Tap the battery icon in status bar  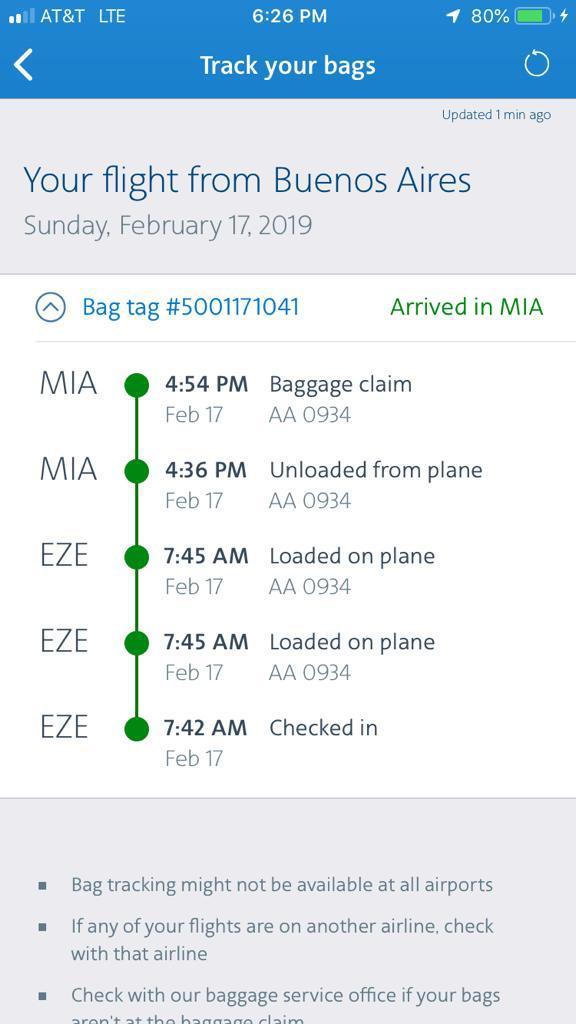pos(534,16)
